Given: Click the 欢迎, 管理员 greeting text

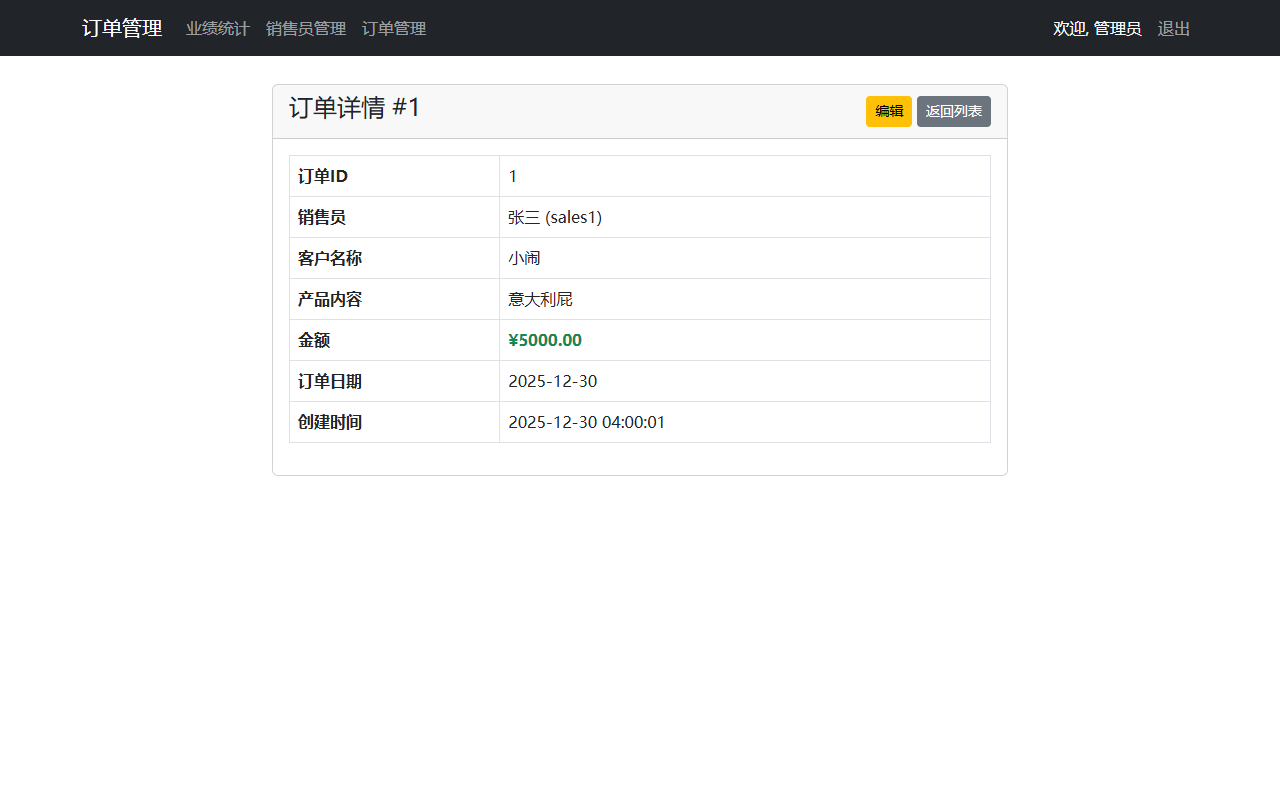Looking at the screenshot, I should point(1097,29).
